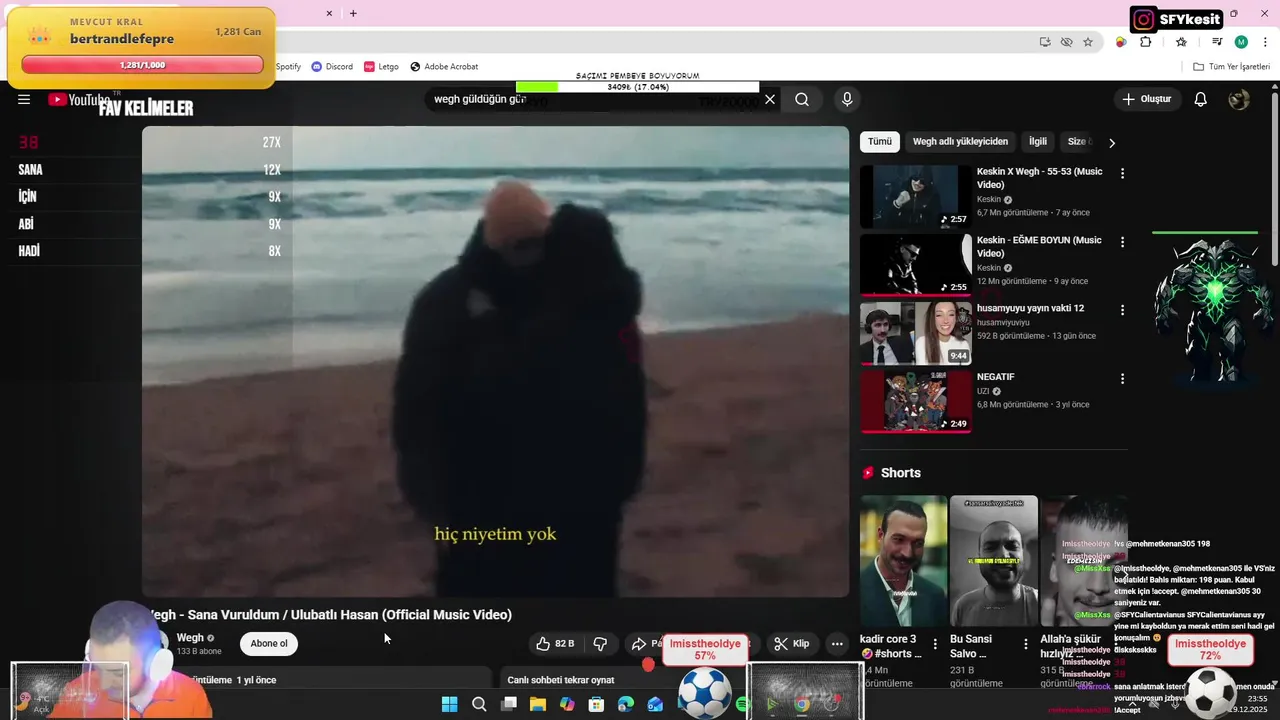Click the install app icon in address bar
1280x720 pixels.
1045,42
